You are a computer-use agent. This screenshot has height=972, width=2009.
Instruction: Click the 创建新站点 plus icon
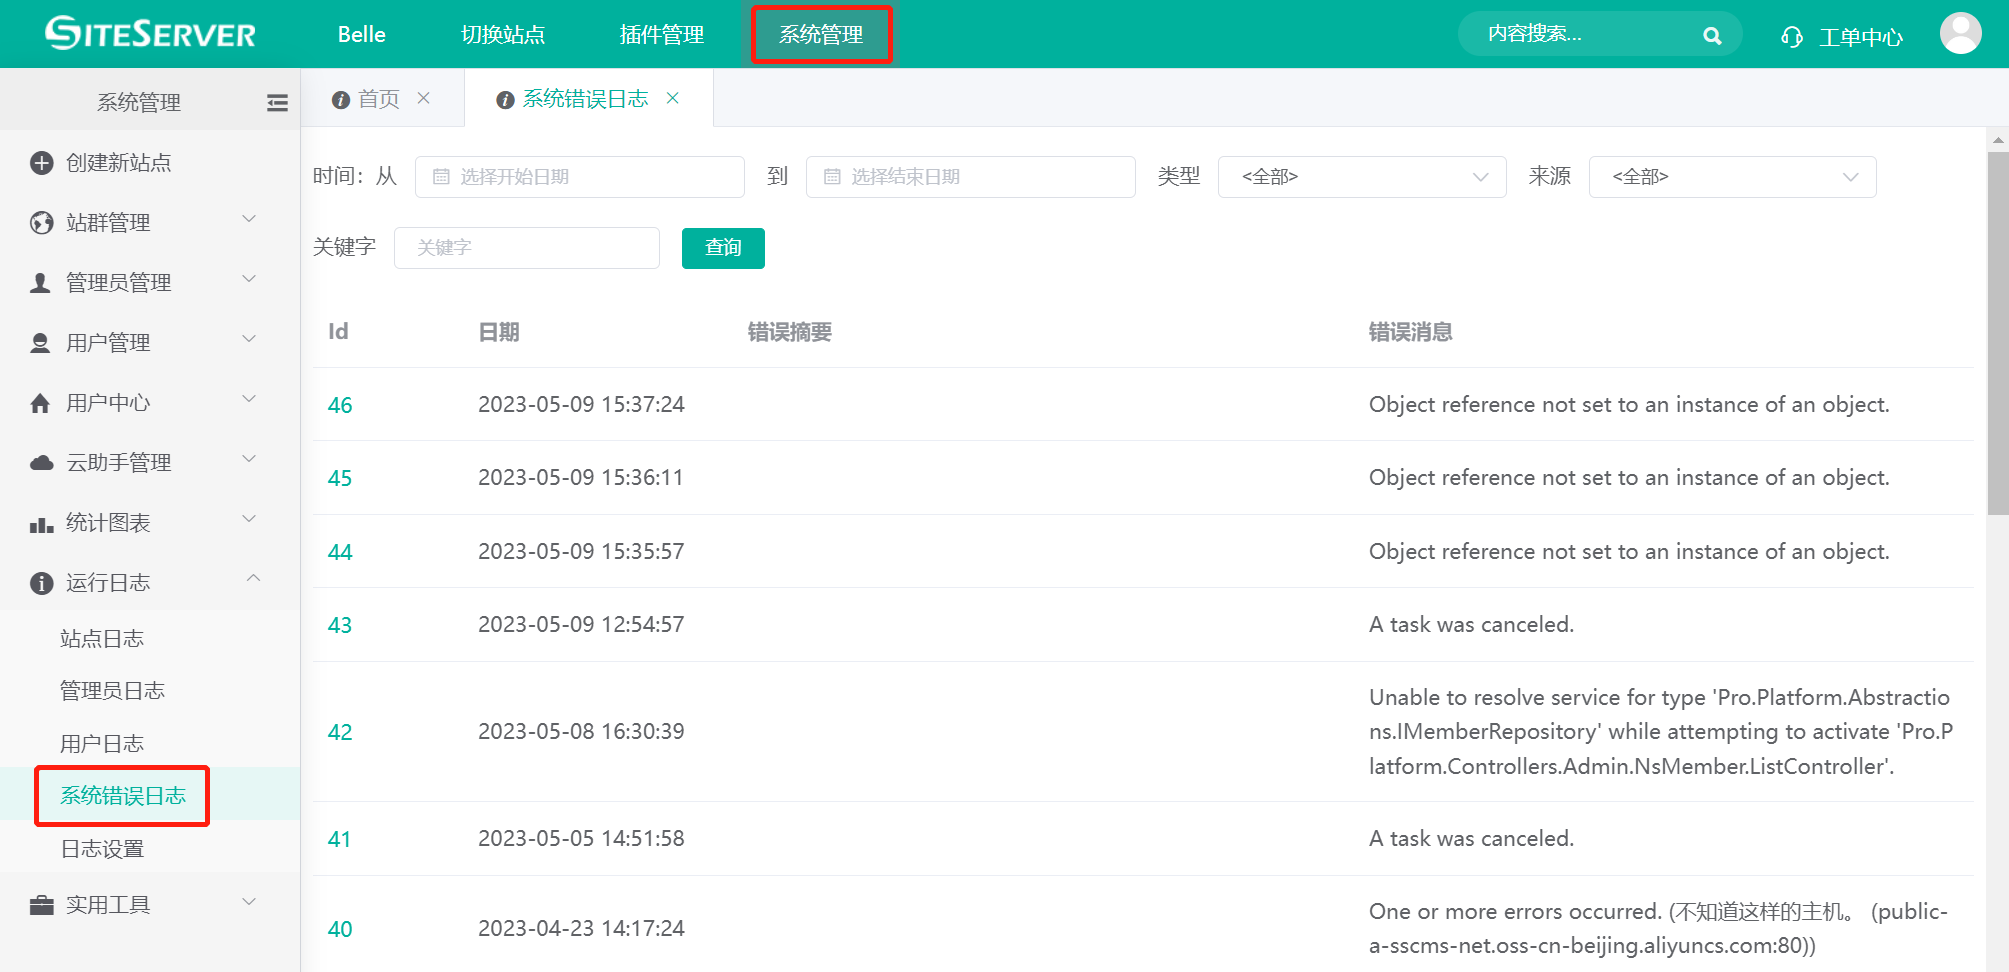click(x=40, y=162)
